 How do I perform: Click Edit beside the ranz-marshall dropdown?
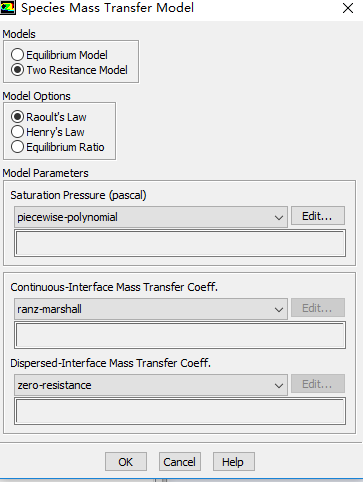[x=318, y=308]
